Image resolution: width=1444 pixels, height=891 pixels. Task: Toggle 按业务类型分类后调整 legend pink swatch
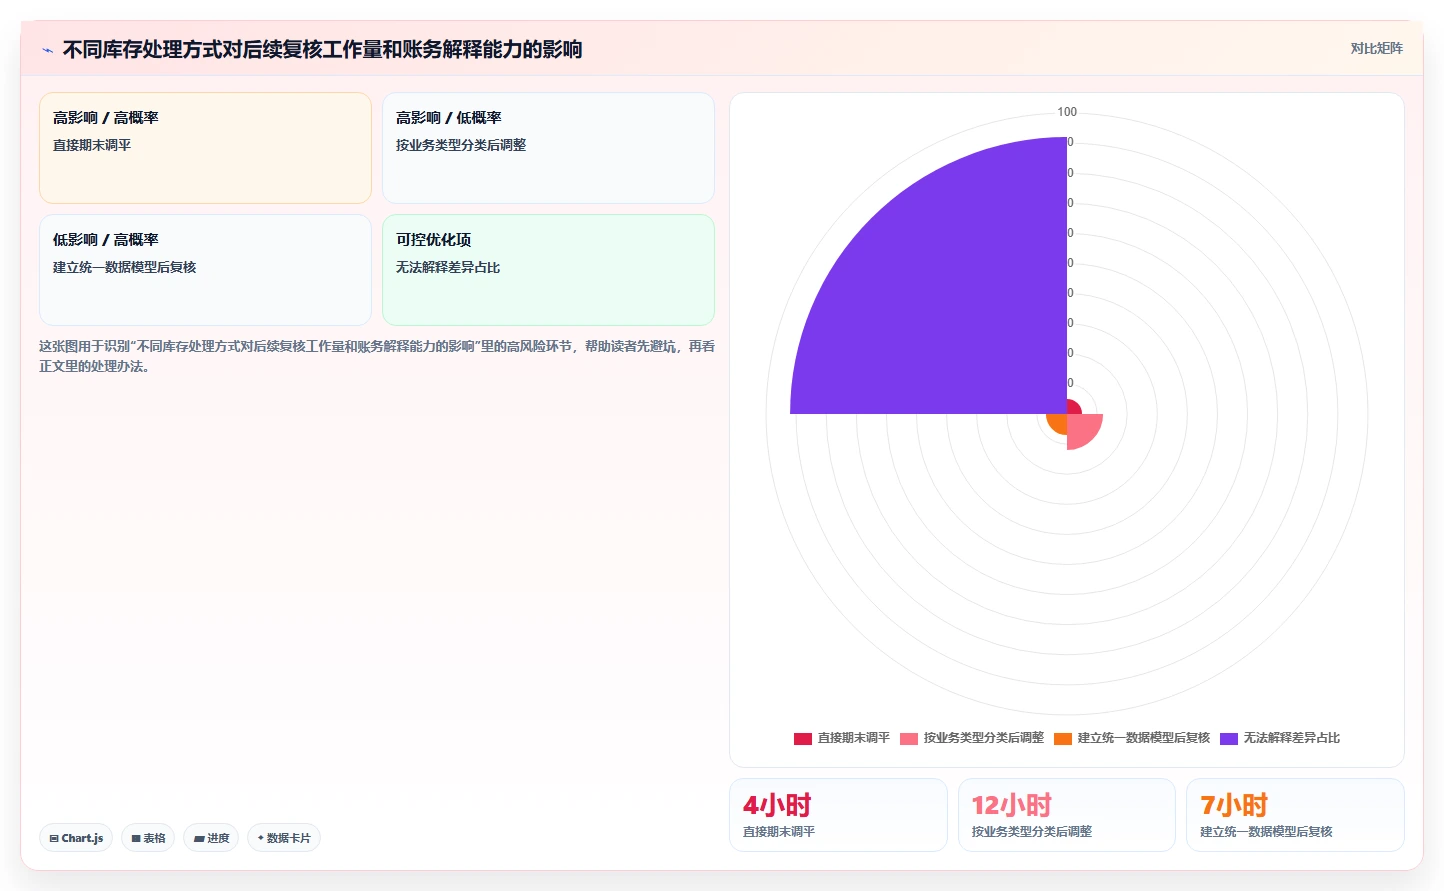[908, 739]
